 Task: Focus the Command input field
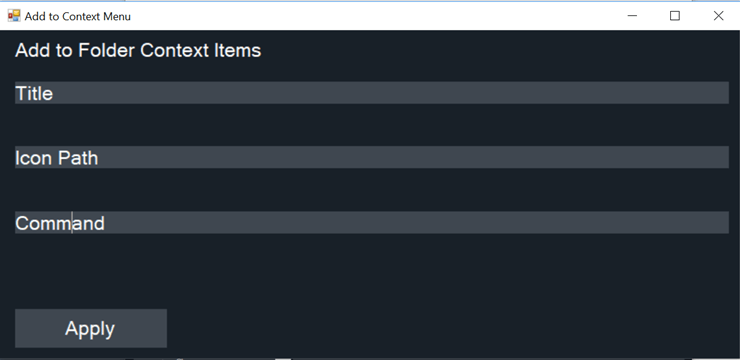click(372, 222)
